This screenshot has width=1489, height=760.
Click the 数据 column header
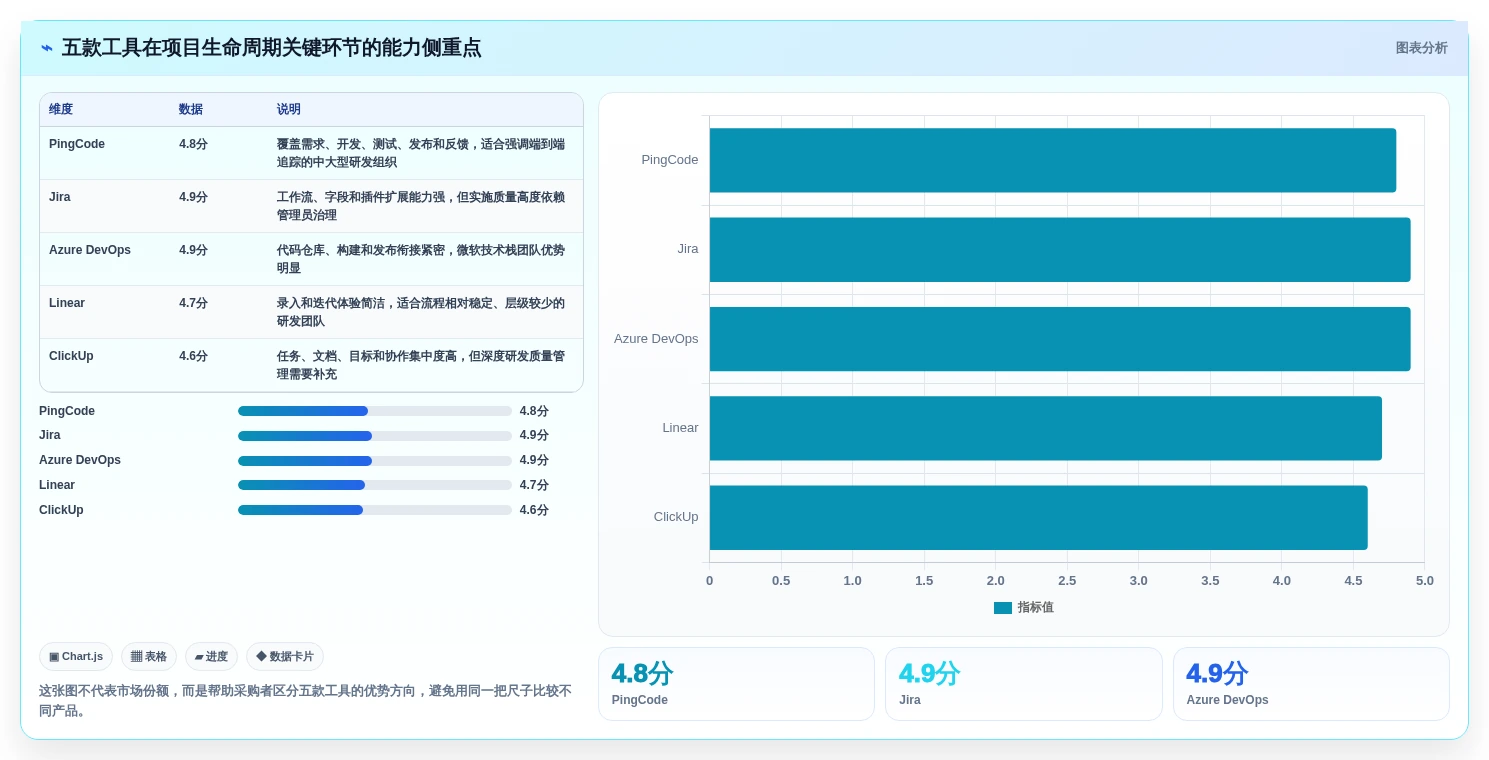pos(191,110)
